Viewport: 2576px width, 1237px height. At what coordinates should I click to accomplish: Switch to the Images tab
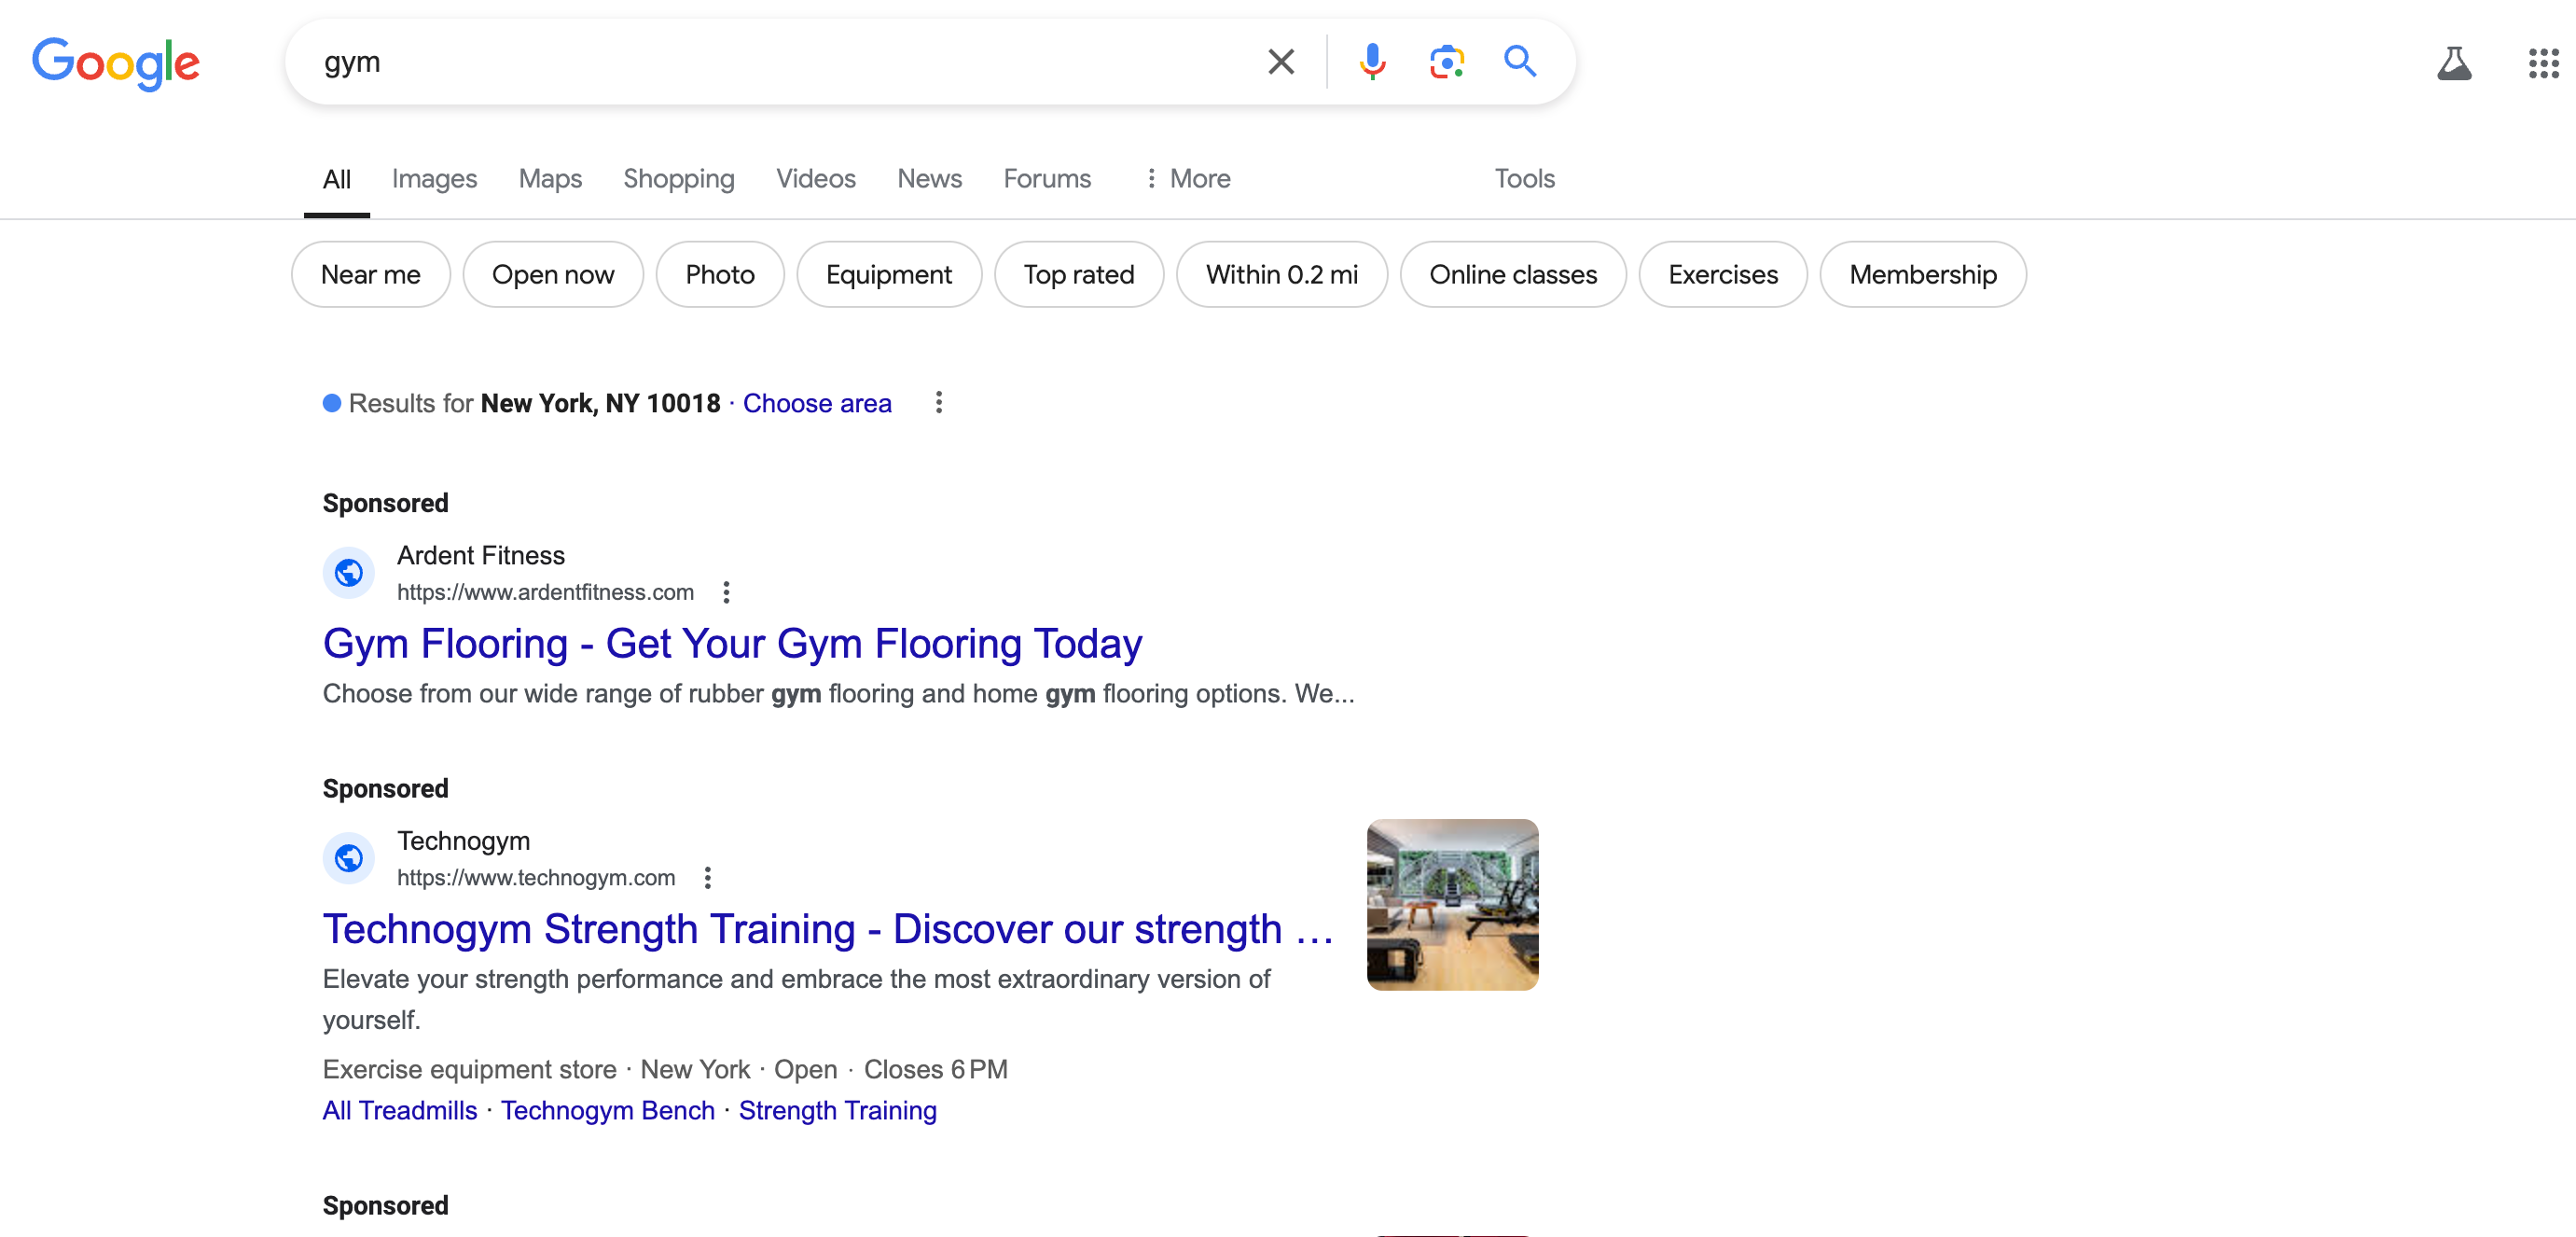pos(434,179)
